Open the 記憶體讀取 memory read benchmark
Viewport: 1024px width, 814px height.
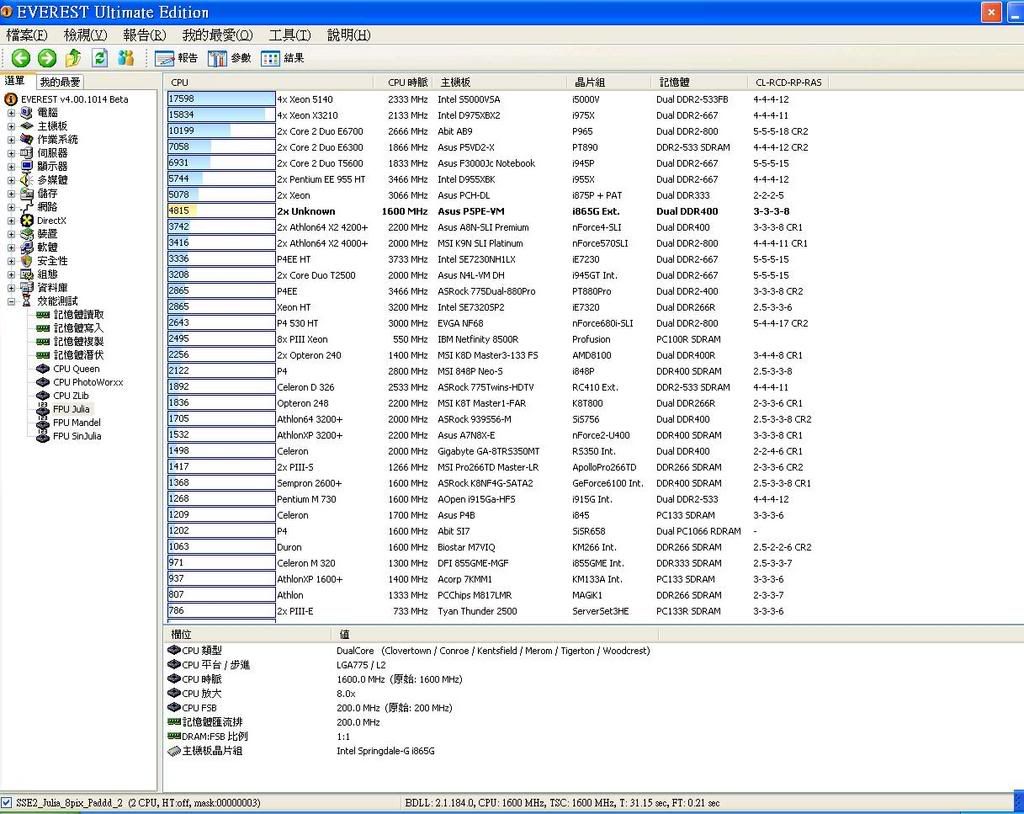(70, 315)
